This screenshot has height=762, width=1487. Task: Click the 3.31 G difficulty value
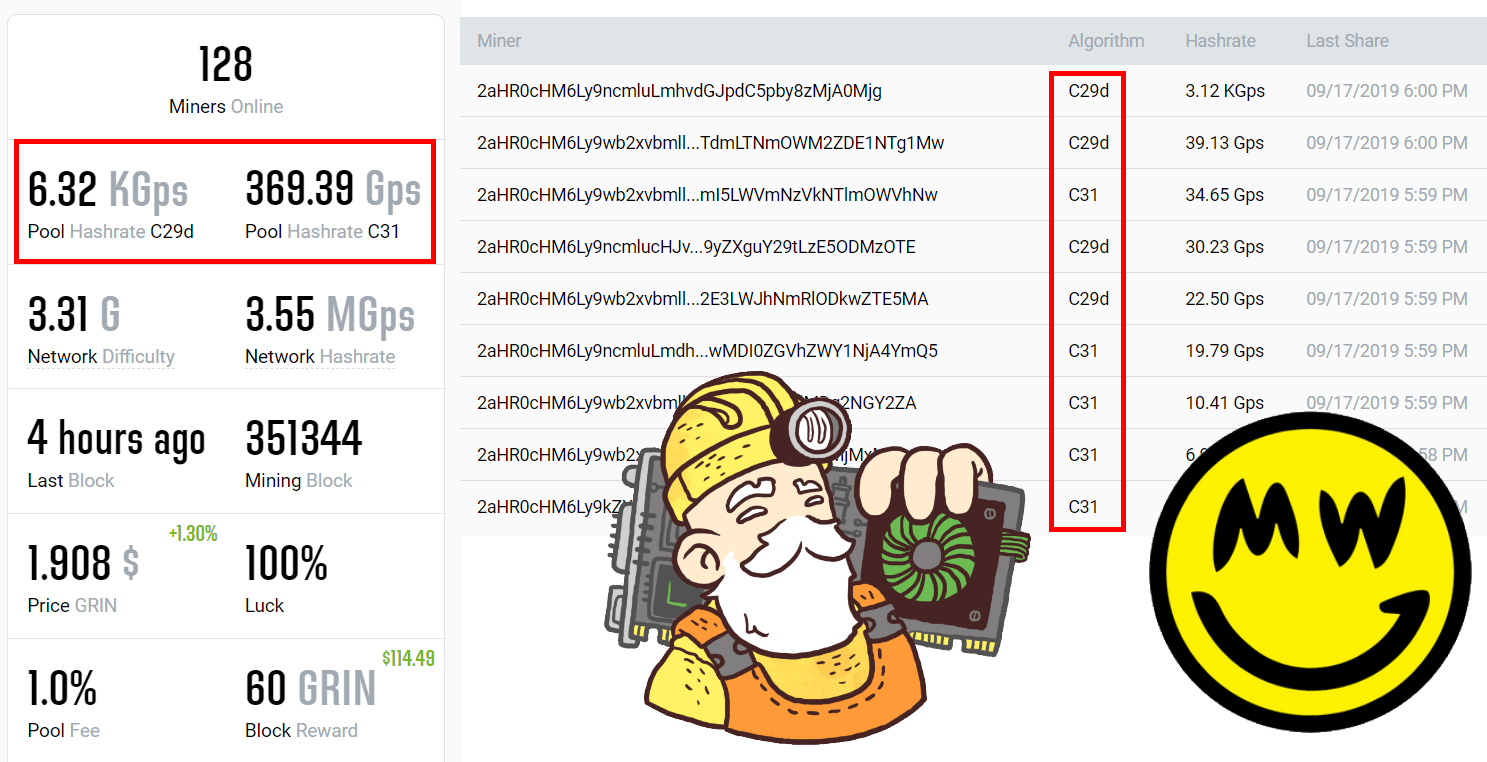click(74, 315)
